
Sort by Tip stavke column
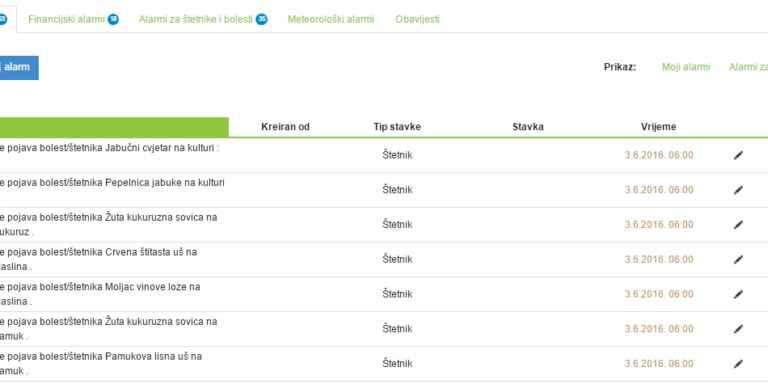[x=397, y=127]
